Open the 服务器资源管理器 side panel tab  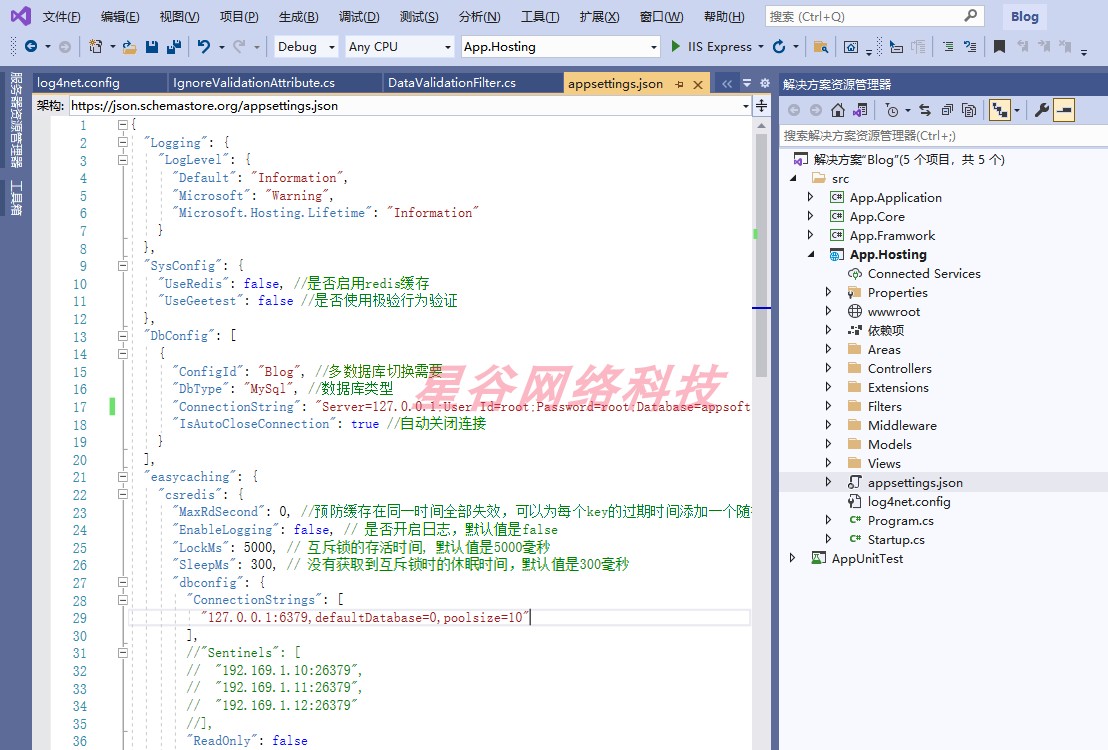pyautogui.click(x=16, y=119)
